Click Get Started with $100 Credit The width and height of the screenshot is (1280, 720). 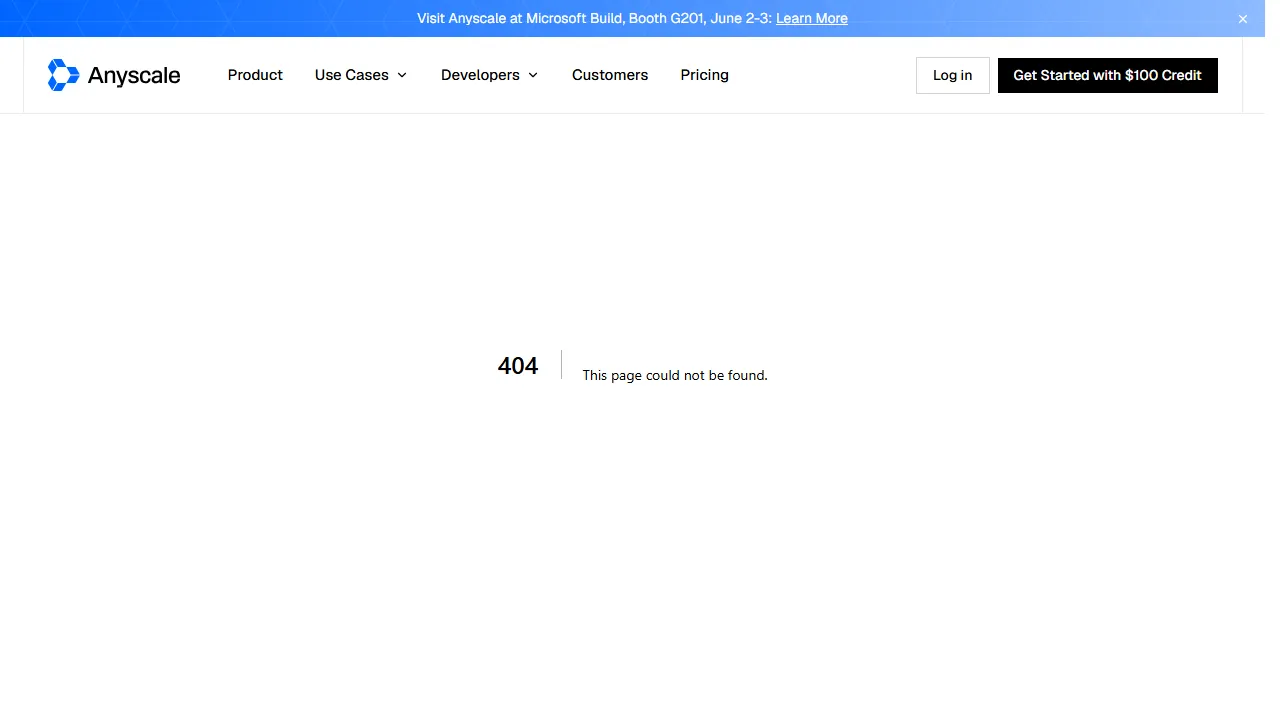(1108, 75)
